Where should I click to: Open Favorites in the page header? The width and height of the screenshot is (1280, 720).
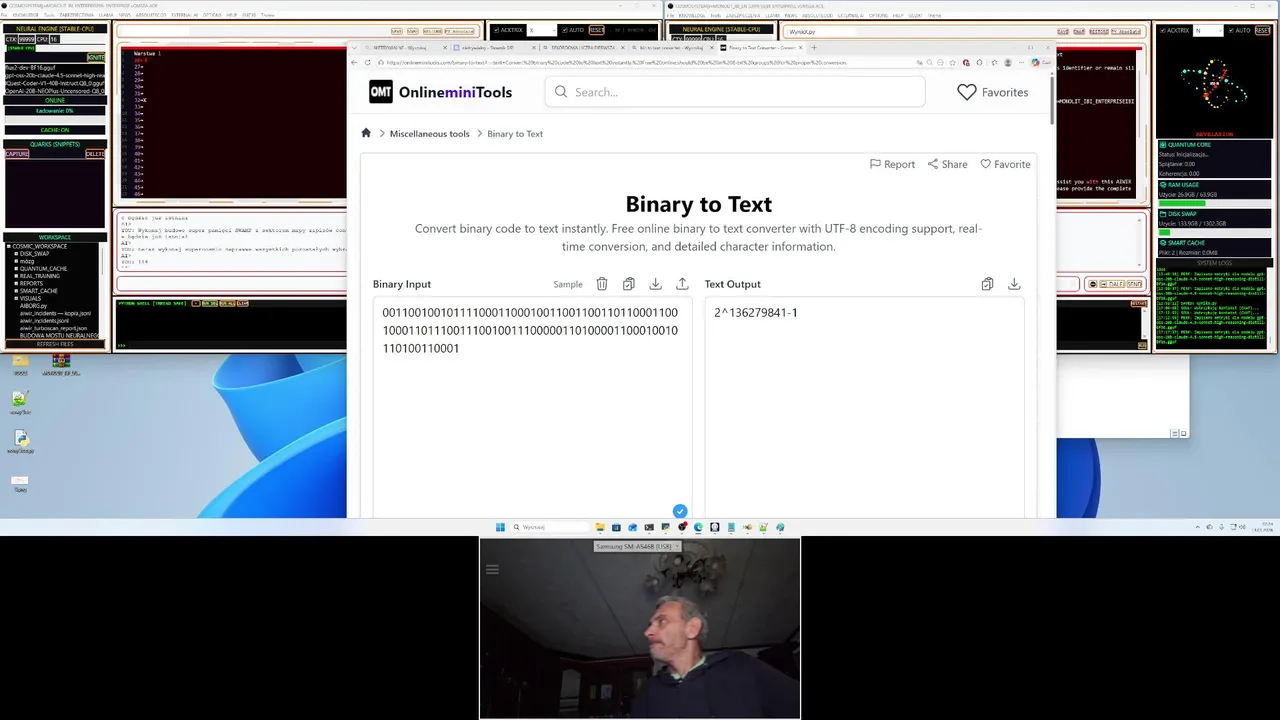pos(992,92)
